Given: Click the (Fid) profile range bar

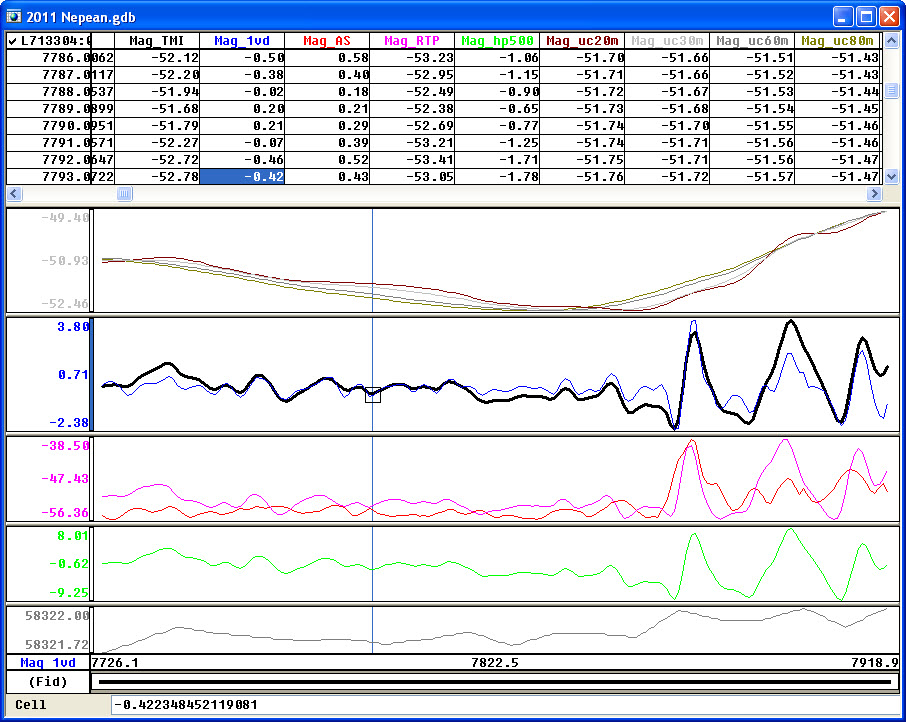Looking at the screenshot, I should click(495, 682).
